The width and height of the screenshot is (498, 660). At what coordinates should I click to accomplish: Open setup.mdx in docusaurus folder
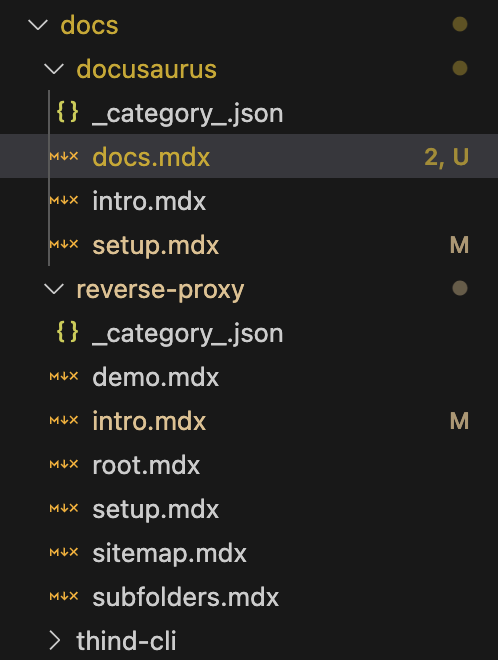click(249, 244)
